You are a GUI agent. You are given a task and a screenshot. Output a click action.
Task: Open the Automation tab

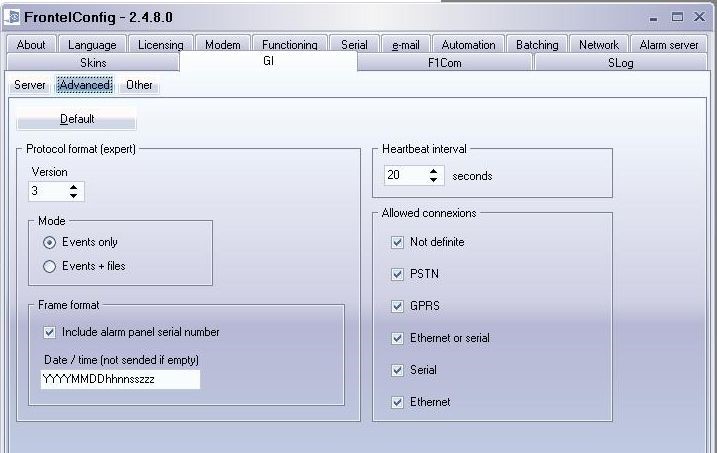468,45
